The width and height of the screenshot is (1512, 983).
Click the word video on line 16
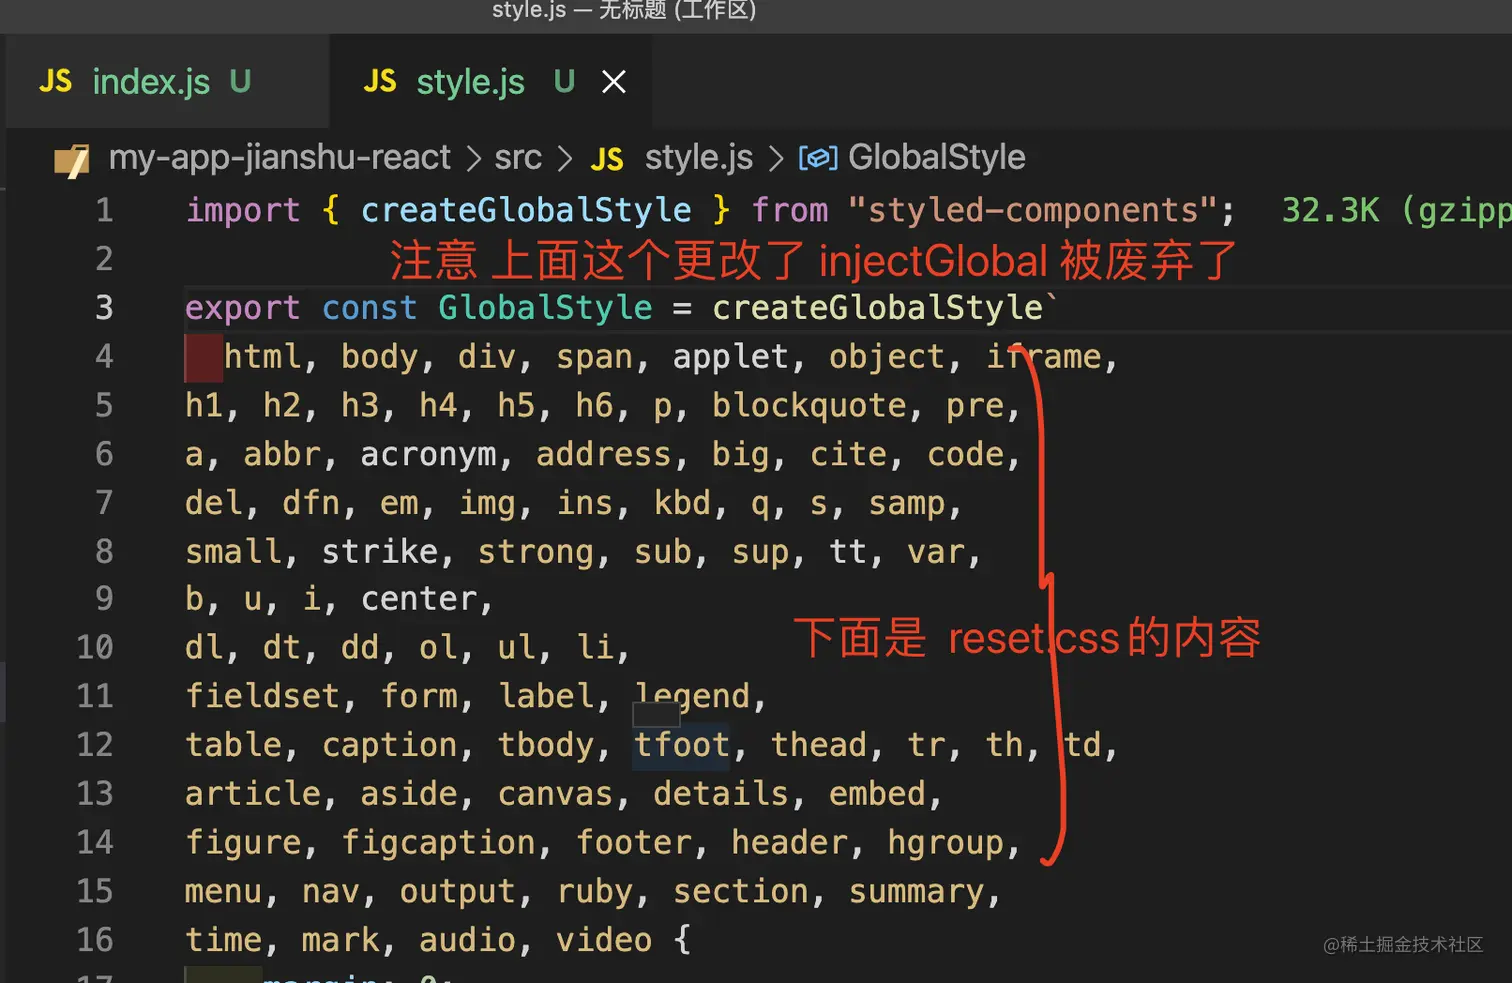tap(604, 940)
